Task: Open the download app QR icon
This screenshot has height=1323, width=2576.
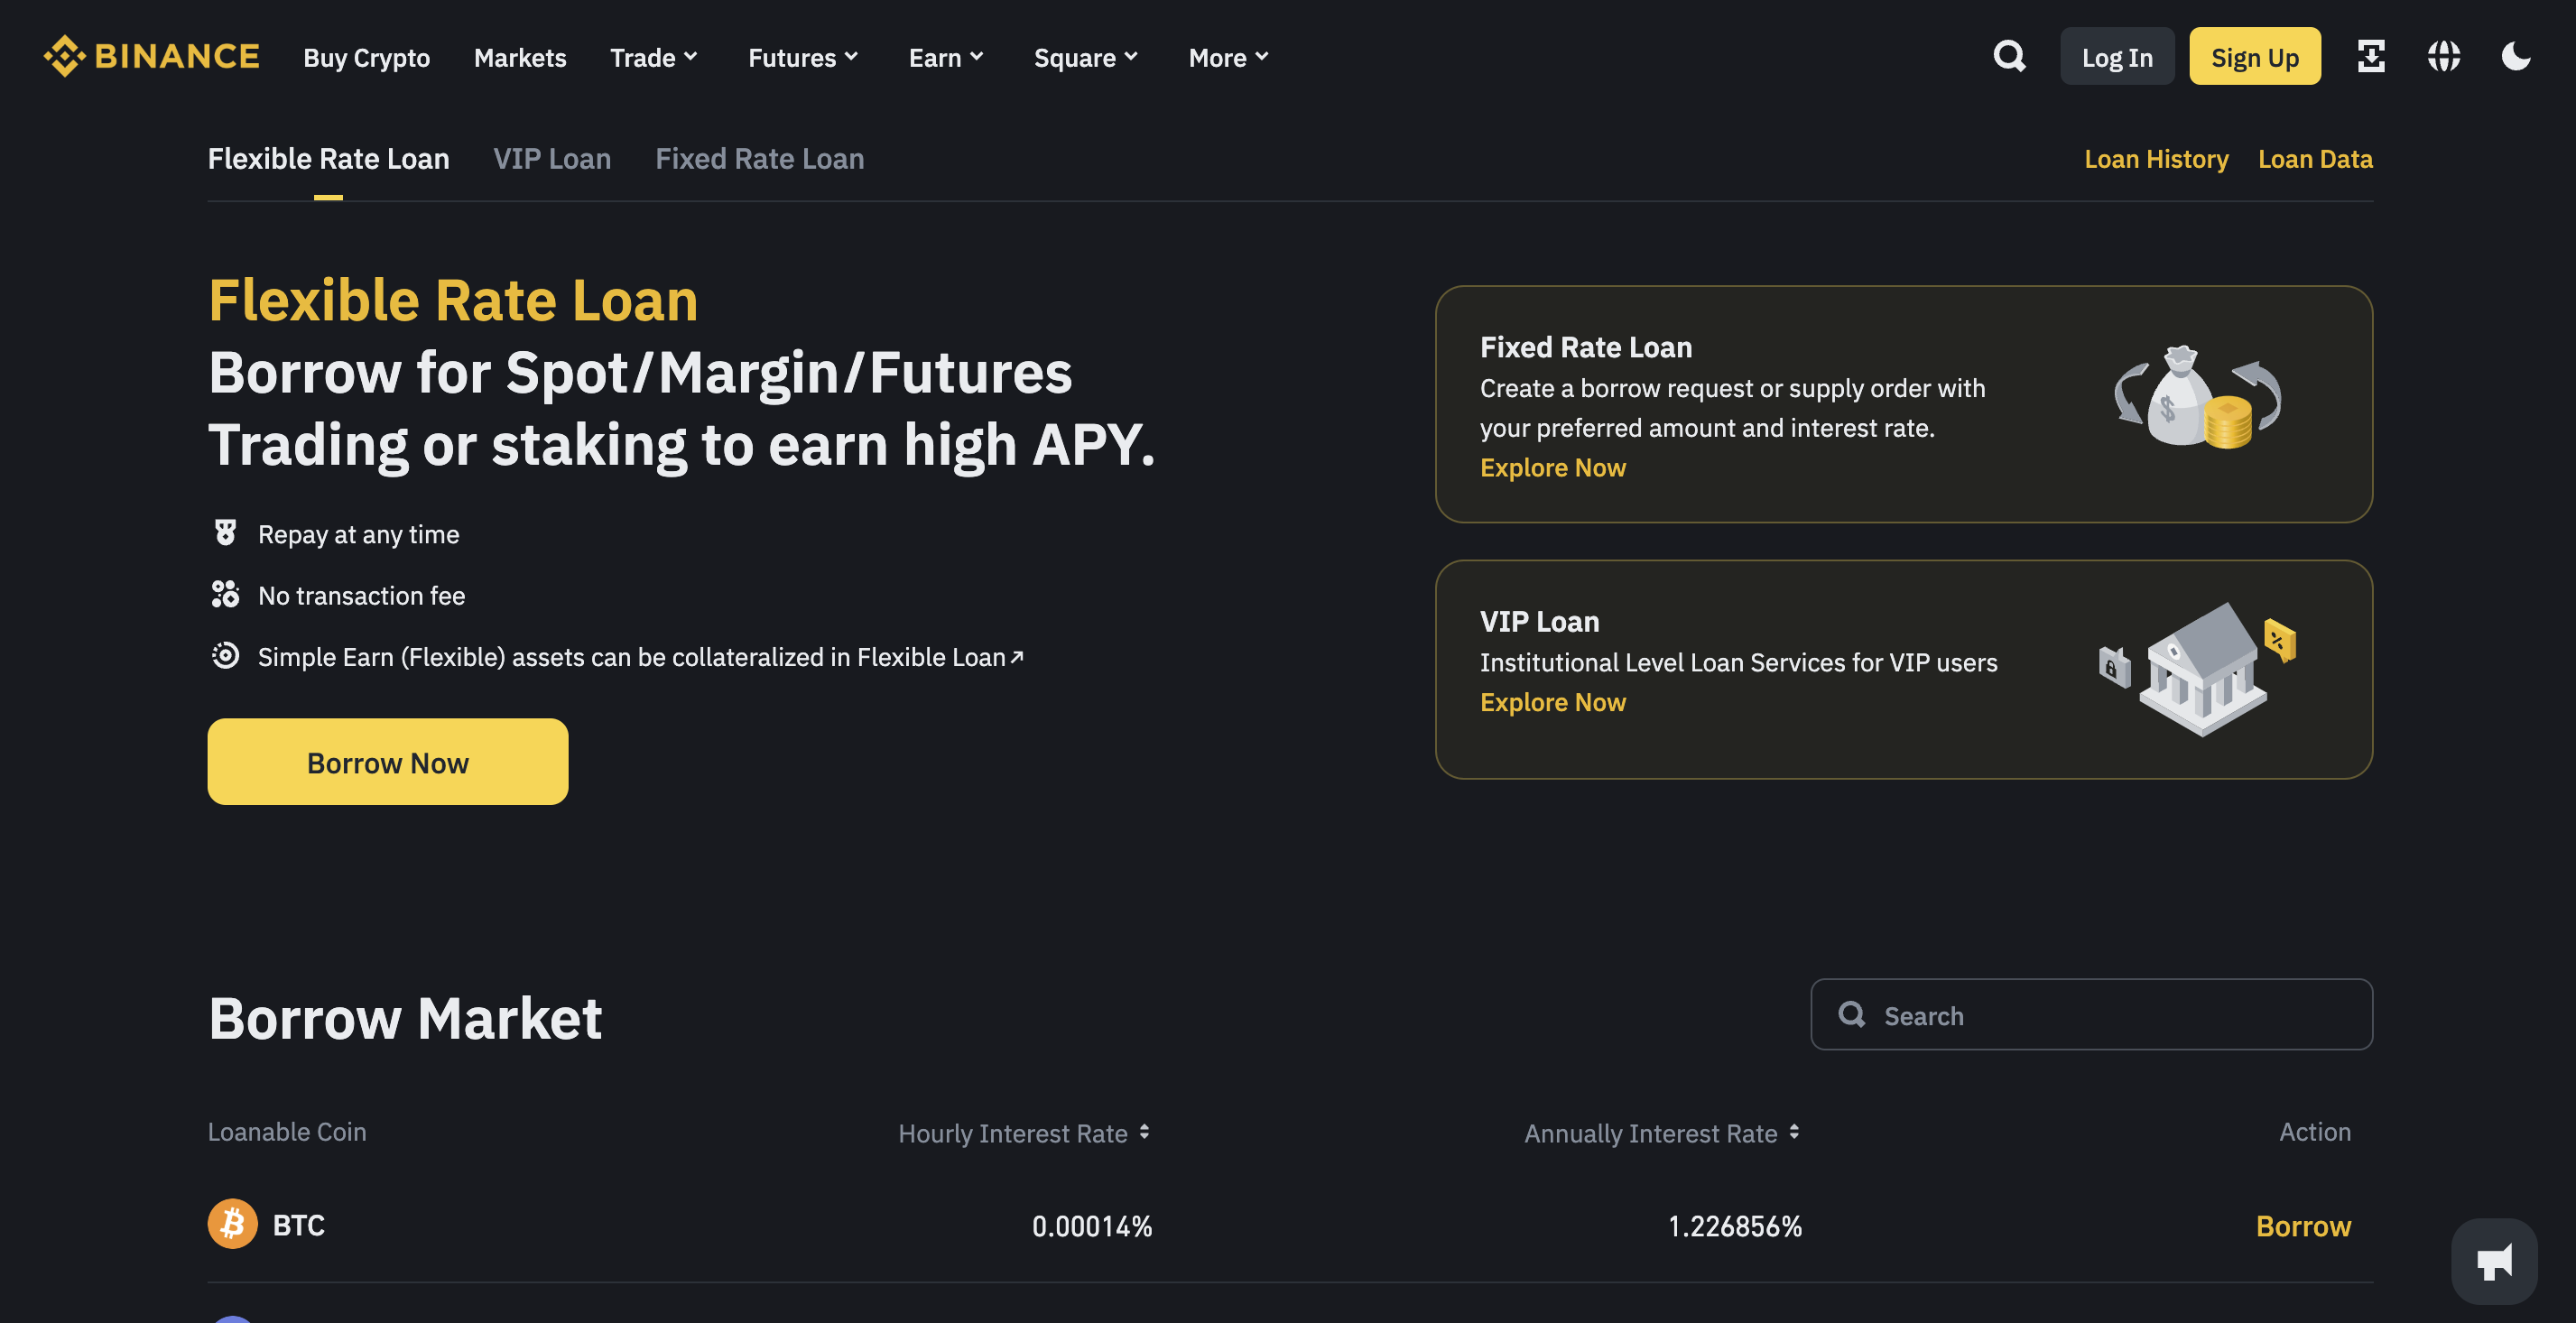Action: [2371, 56]
